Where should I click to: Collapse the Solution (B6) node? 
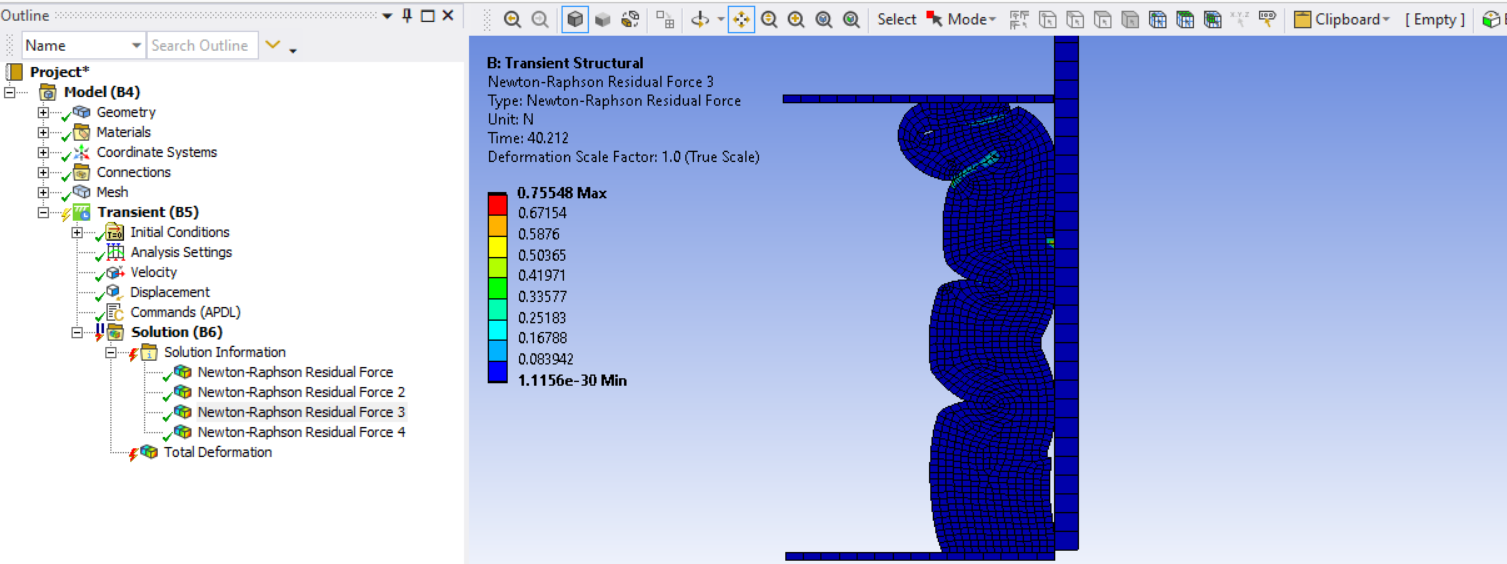point(77,332)
